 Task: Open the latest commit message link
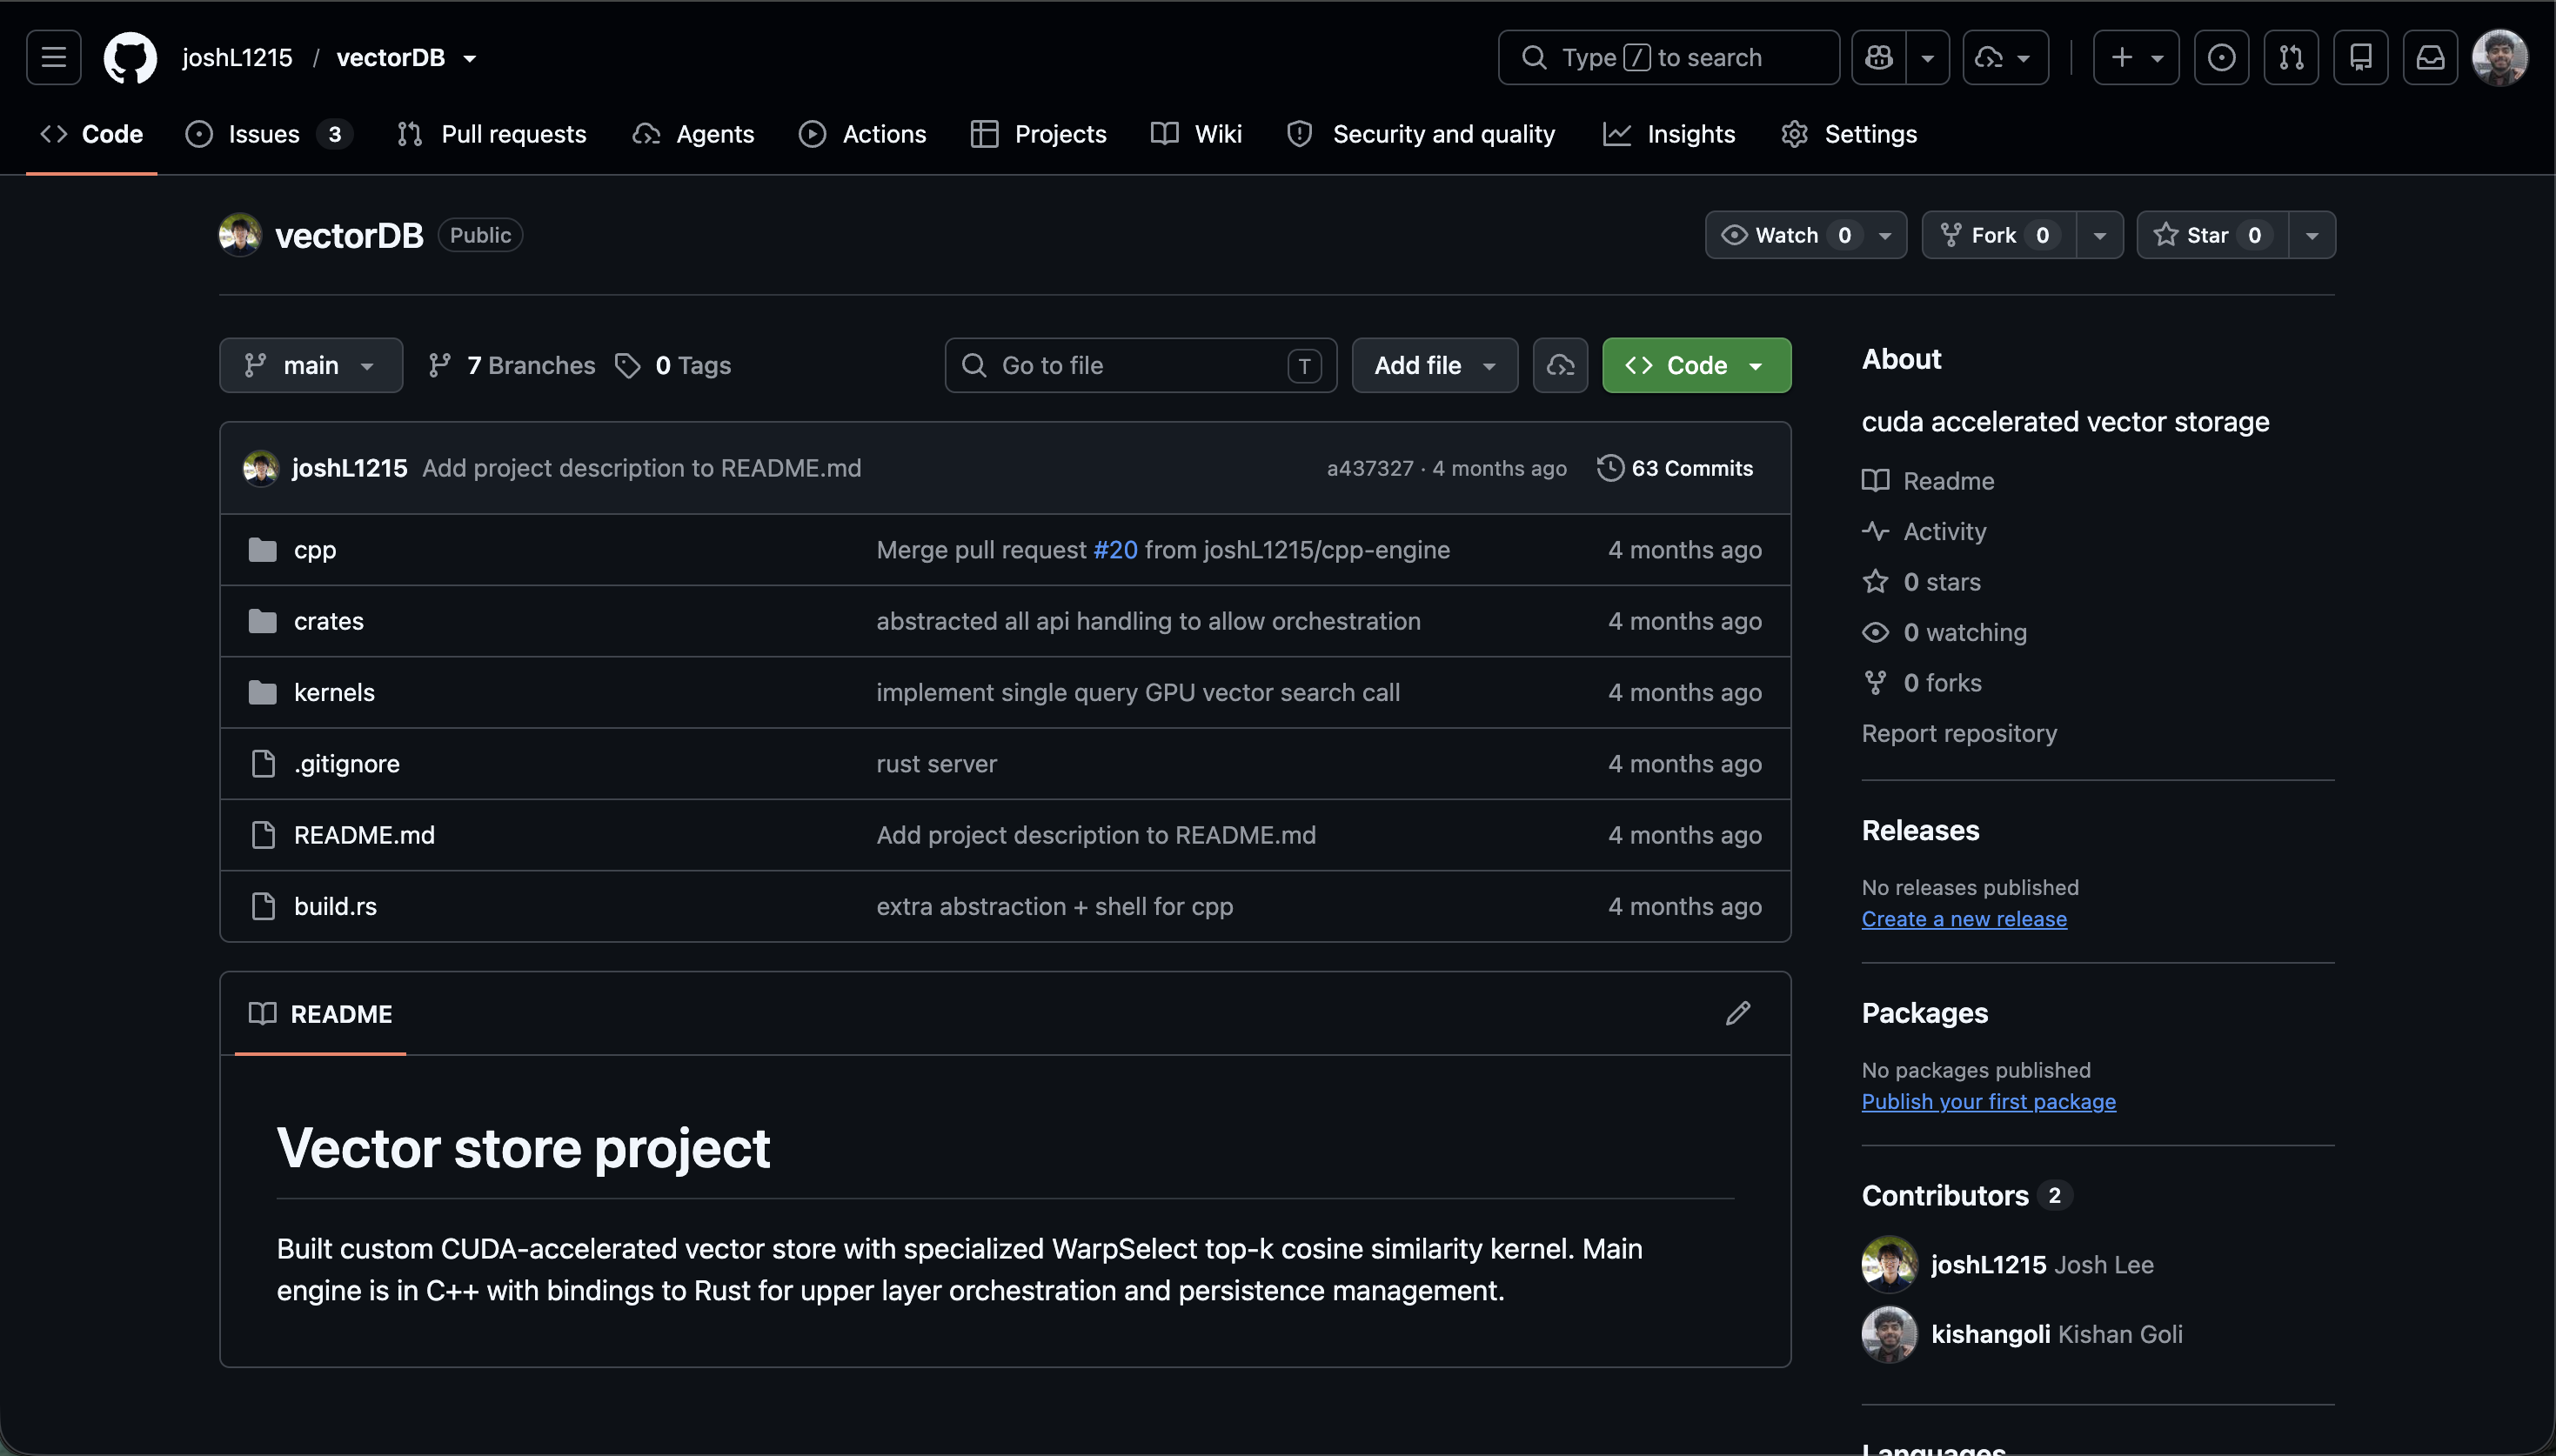[641, 468]
